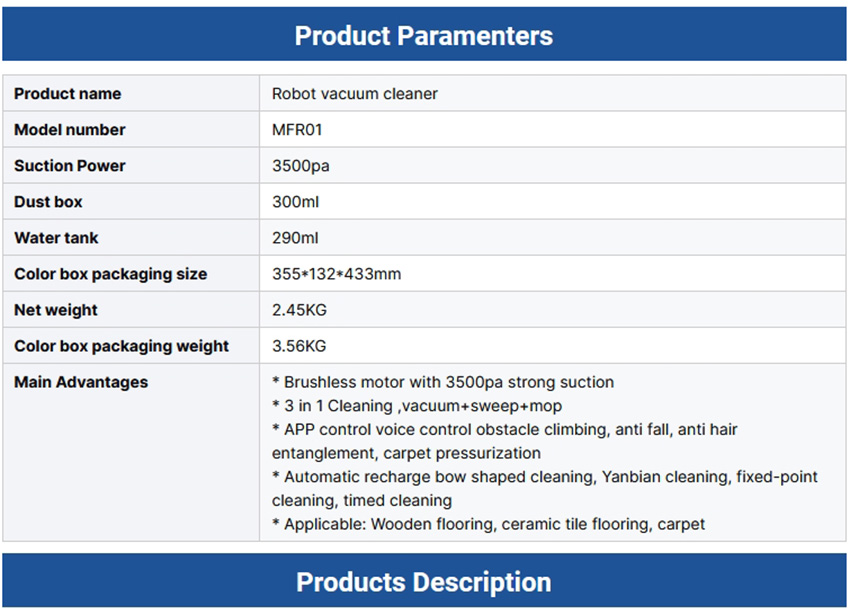Select the Product name label cell
Viewport: 850px width, 614px height.
[x=68, y=94]
